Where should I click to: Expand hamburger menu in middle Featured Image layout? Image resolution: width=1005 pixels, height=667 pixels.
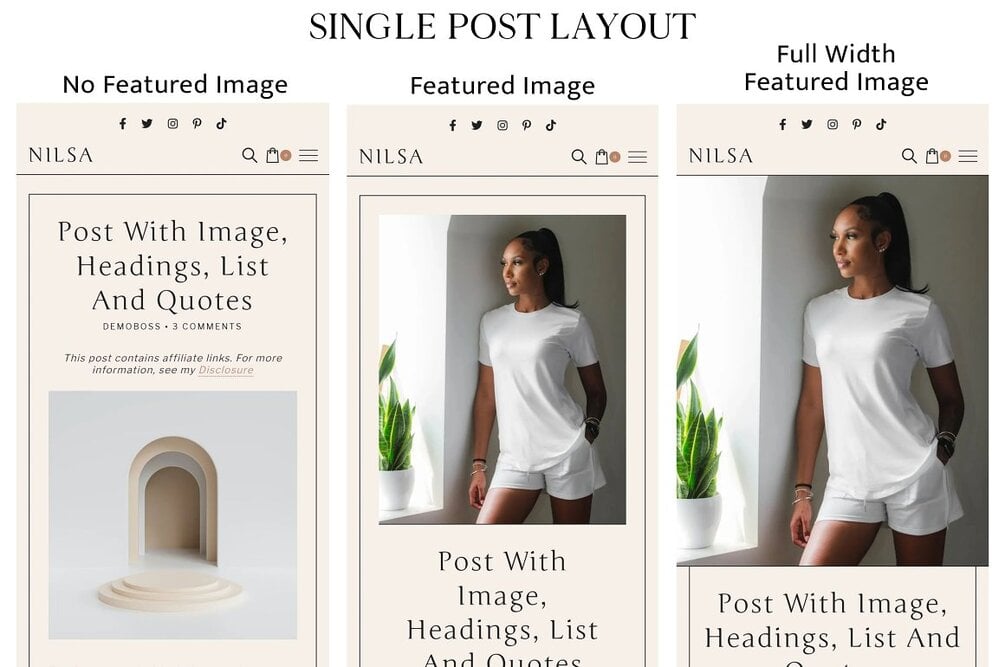[x=637, y=157]
